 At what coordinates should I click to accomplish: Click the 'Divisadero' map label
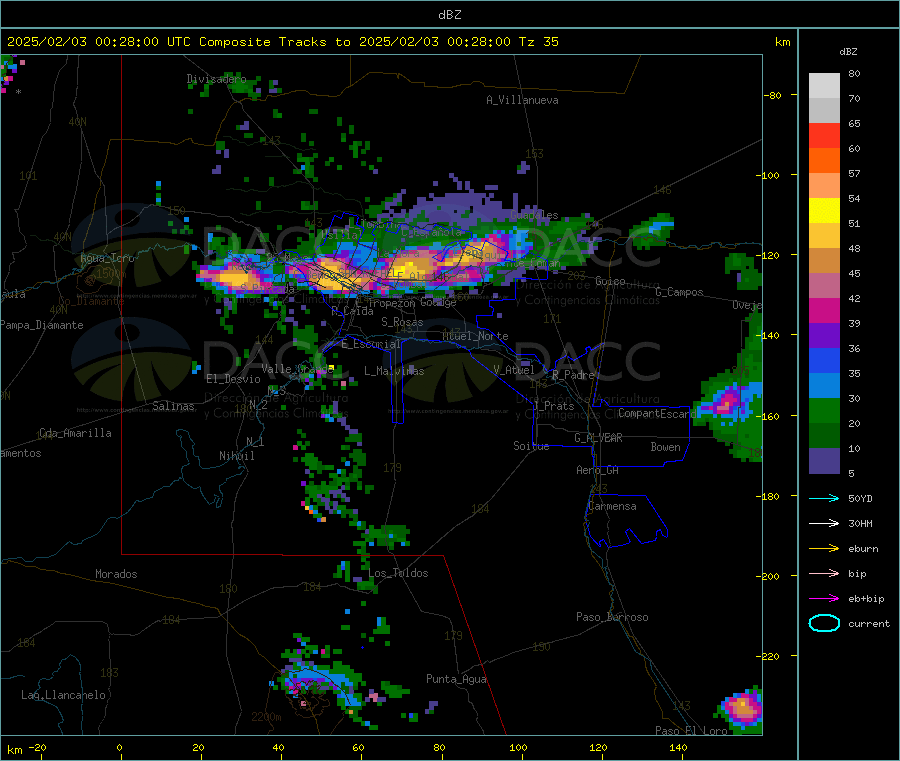click(x=216, y=79)
